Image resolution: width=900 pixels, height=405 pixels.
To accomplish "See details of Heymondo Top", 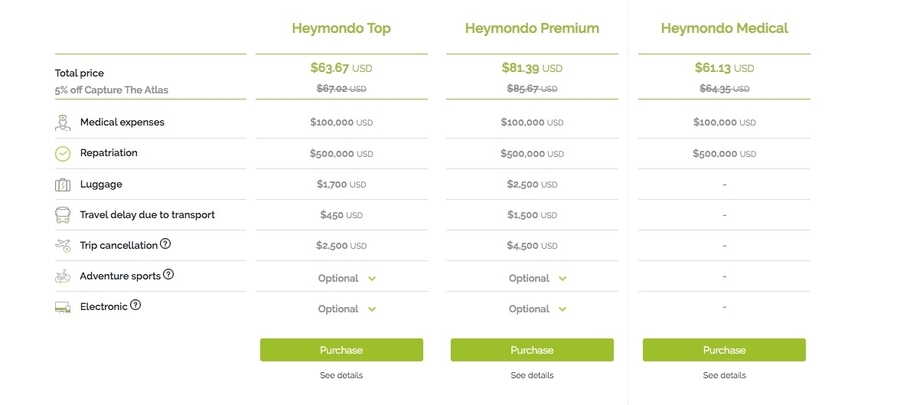I will [341, 376].
